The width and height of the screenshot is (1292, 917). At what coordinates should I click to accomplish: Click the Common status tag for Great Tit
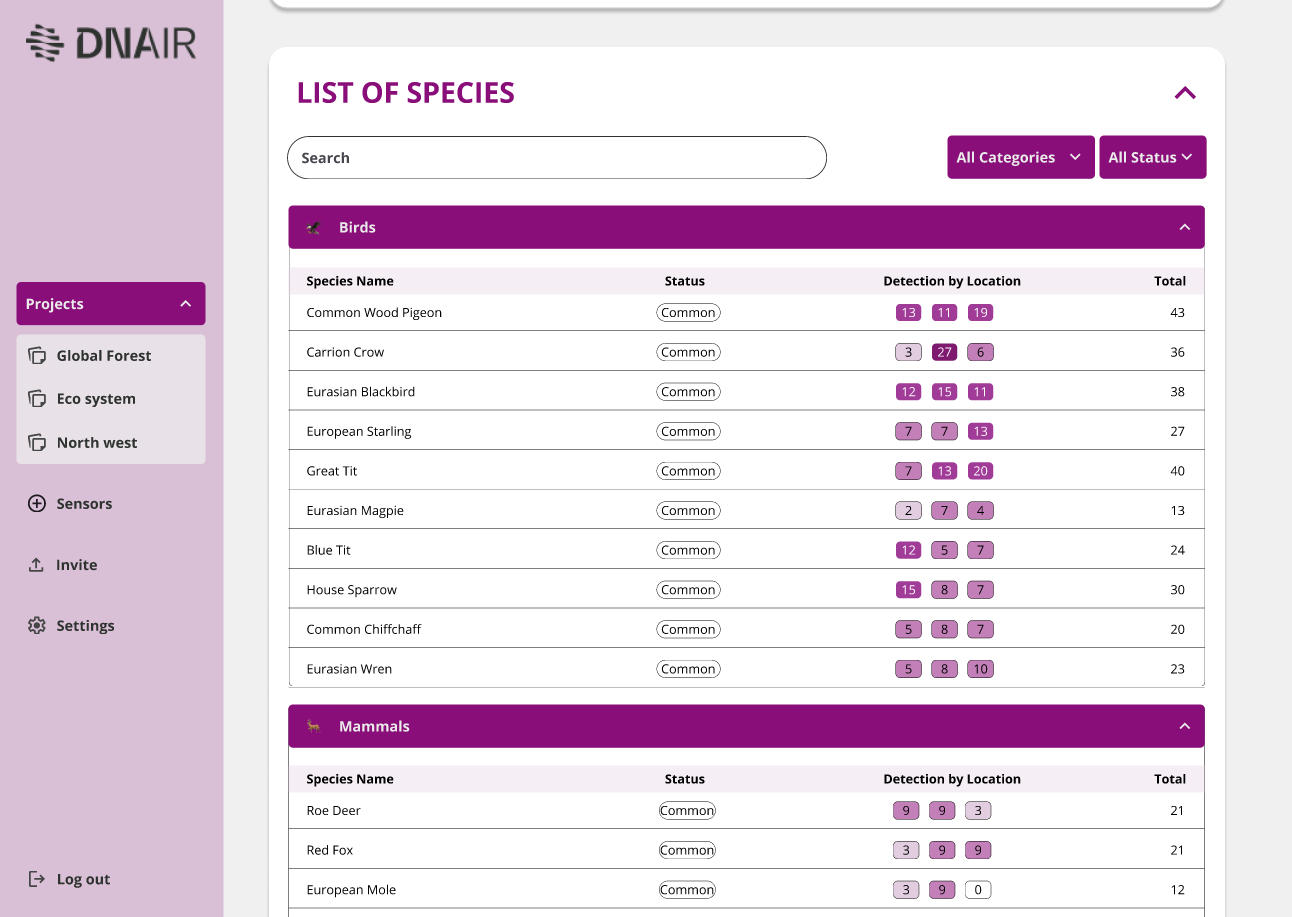pyautogui.click(x=688, y=471)
